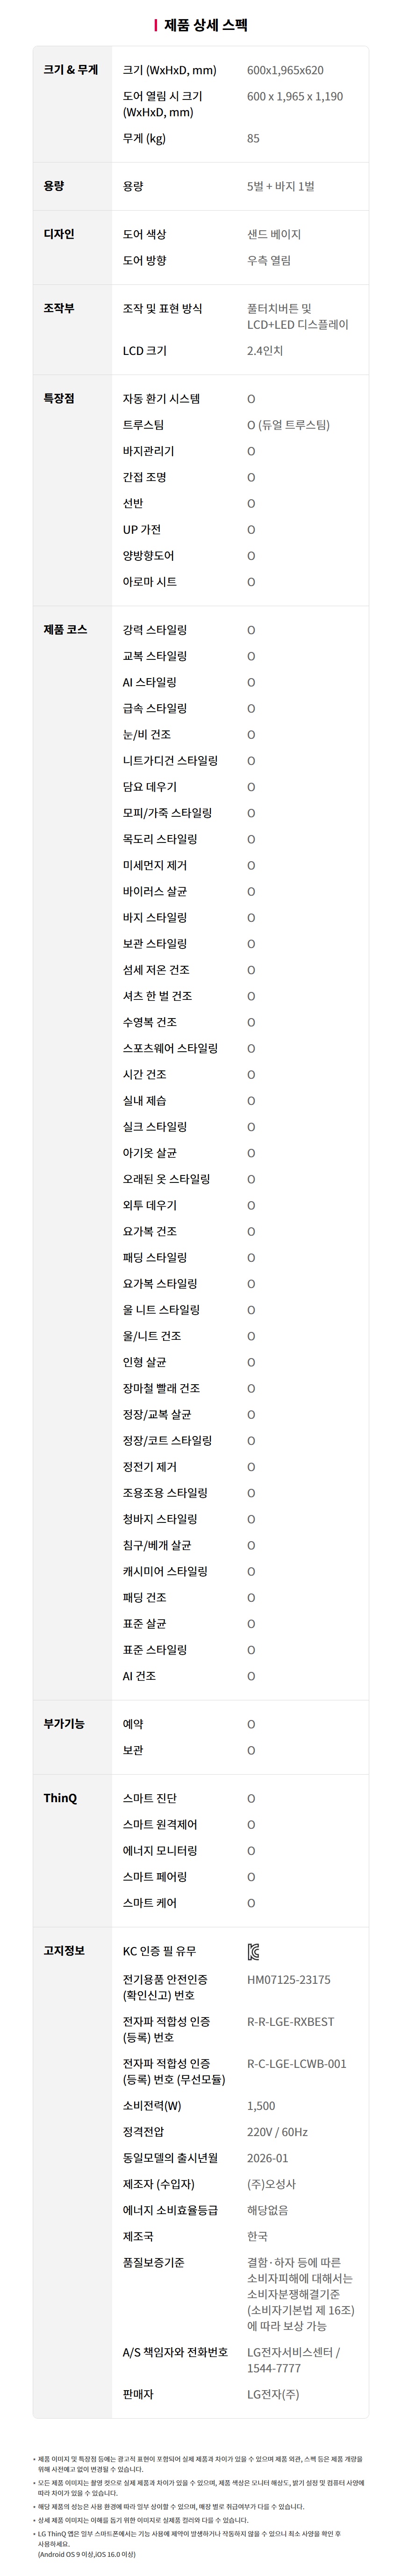Screen dimensions: 402x2576
Task: Select the 크기 & 무게 section label
Action: (x=71, y=70)
